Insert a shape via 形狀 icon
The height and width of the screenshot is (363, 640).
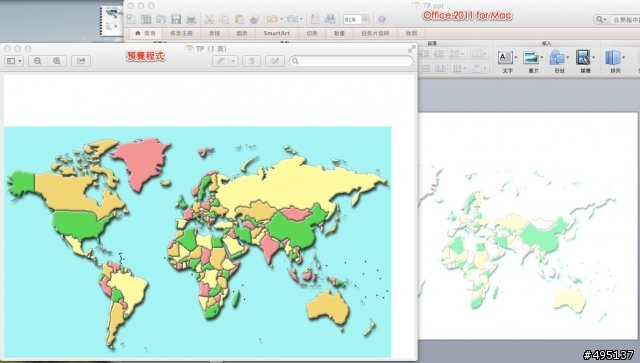click(x=557, y=58)
